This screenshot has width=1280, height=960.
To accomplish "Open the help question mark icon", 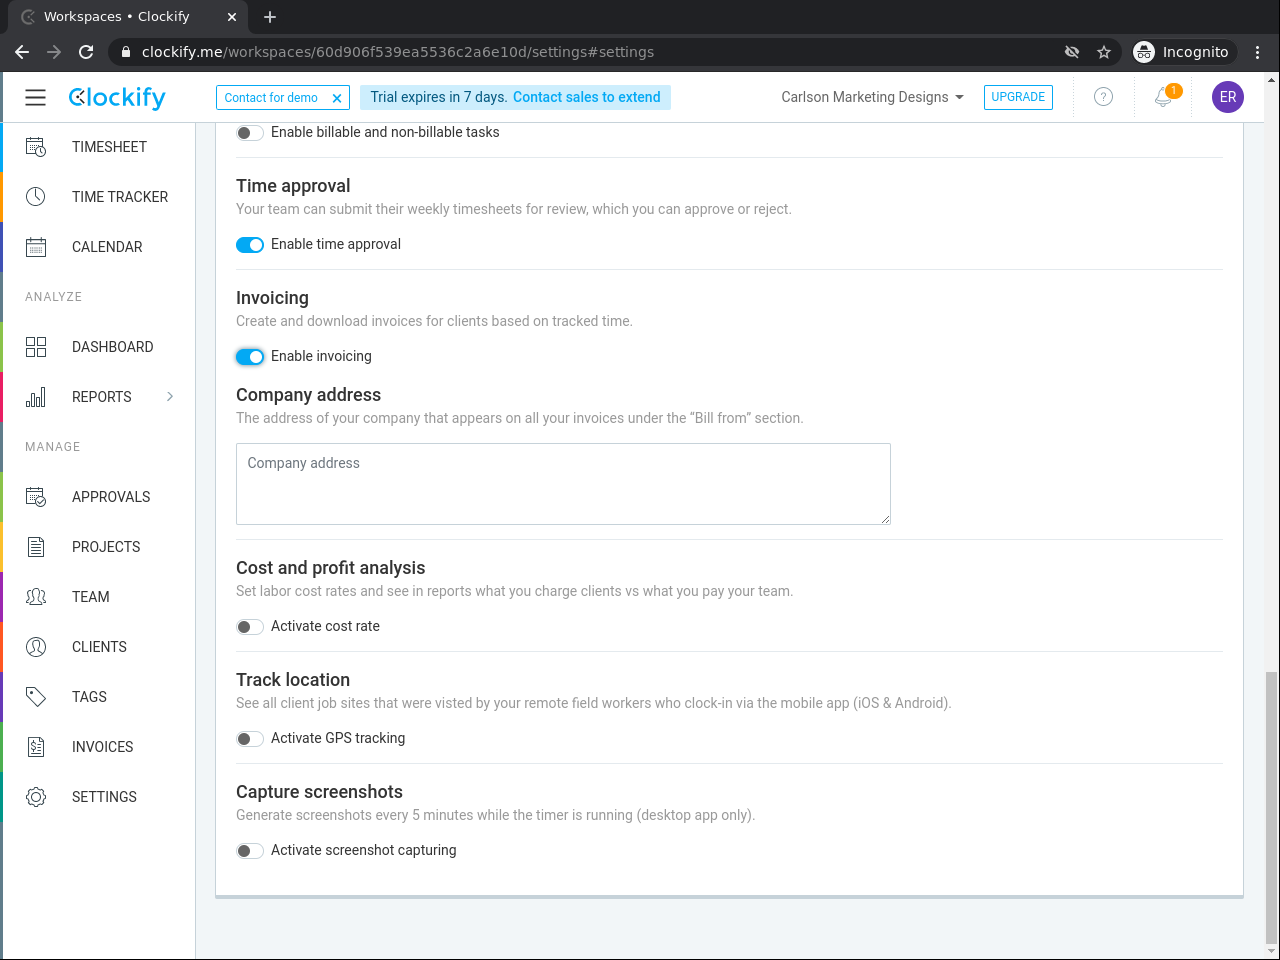I will 1103,97.
